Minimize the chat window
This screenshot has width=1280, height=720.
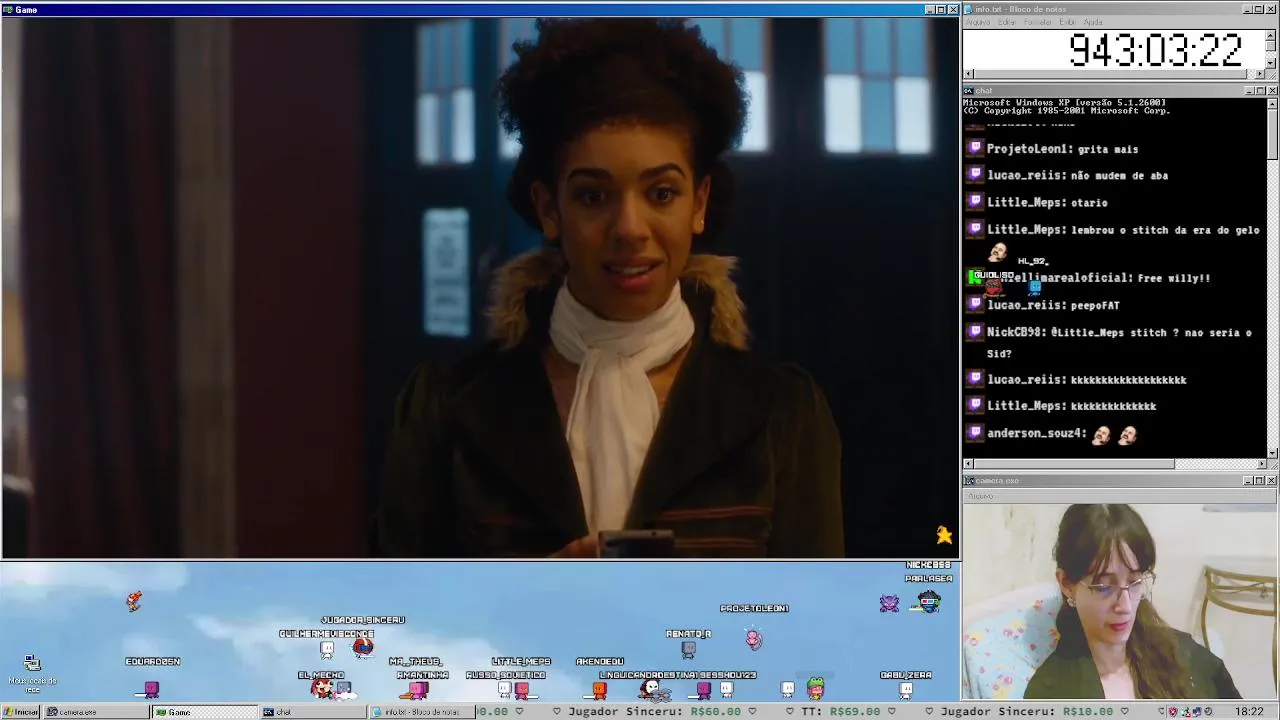(x=1249, y=91)
